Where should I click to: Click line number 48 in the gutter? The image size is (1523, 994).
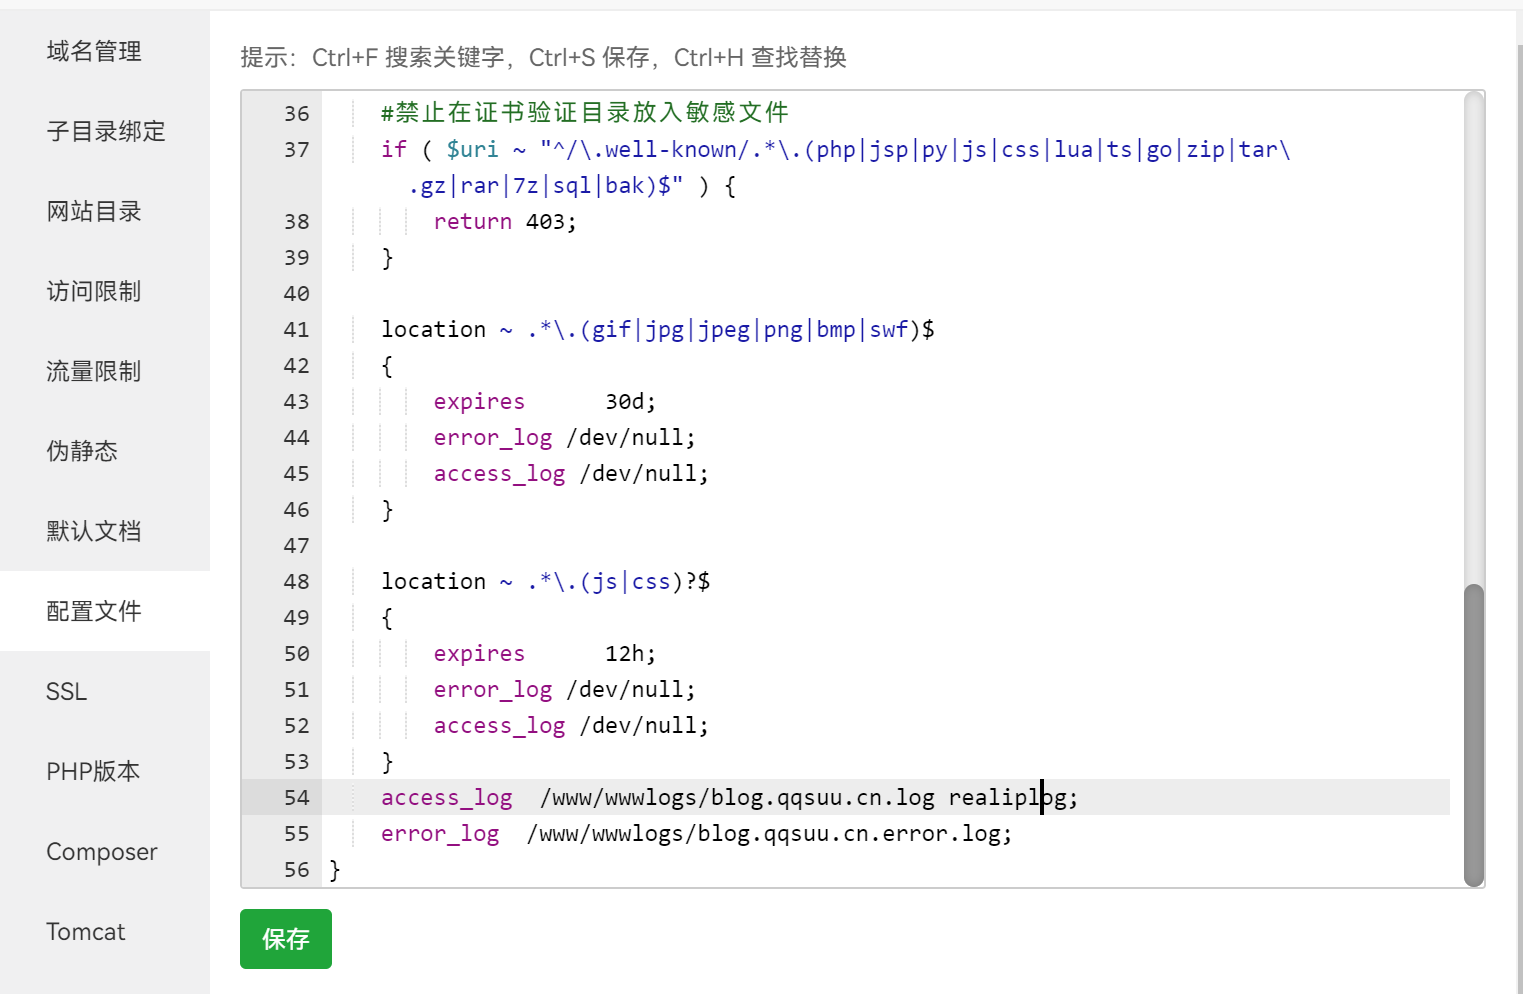pyautogui.click(x=296, y=582)
